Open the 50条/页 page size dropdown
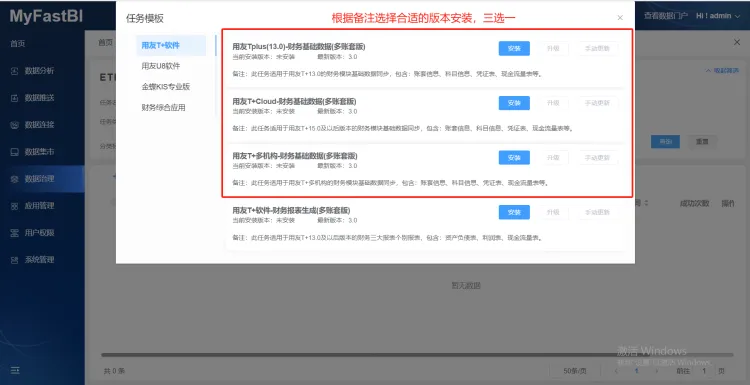 [575, 371]
